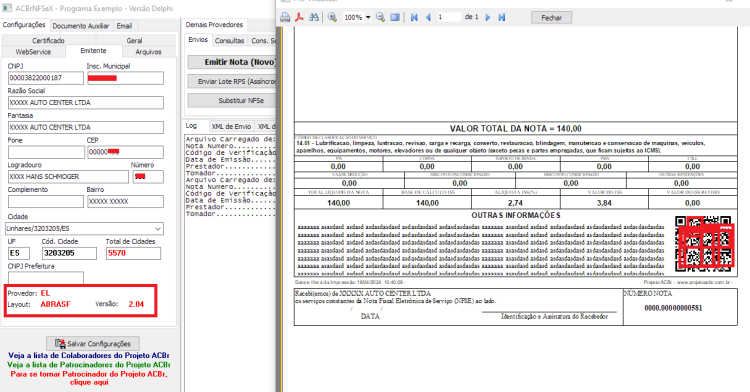This screenshot has height=392, width=750.
Task: Click the 2,74 aliquota value
Action: (x=515, y=203)
